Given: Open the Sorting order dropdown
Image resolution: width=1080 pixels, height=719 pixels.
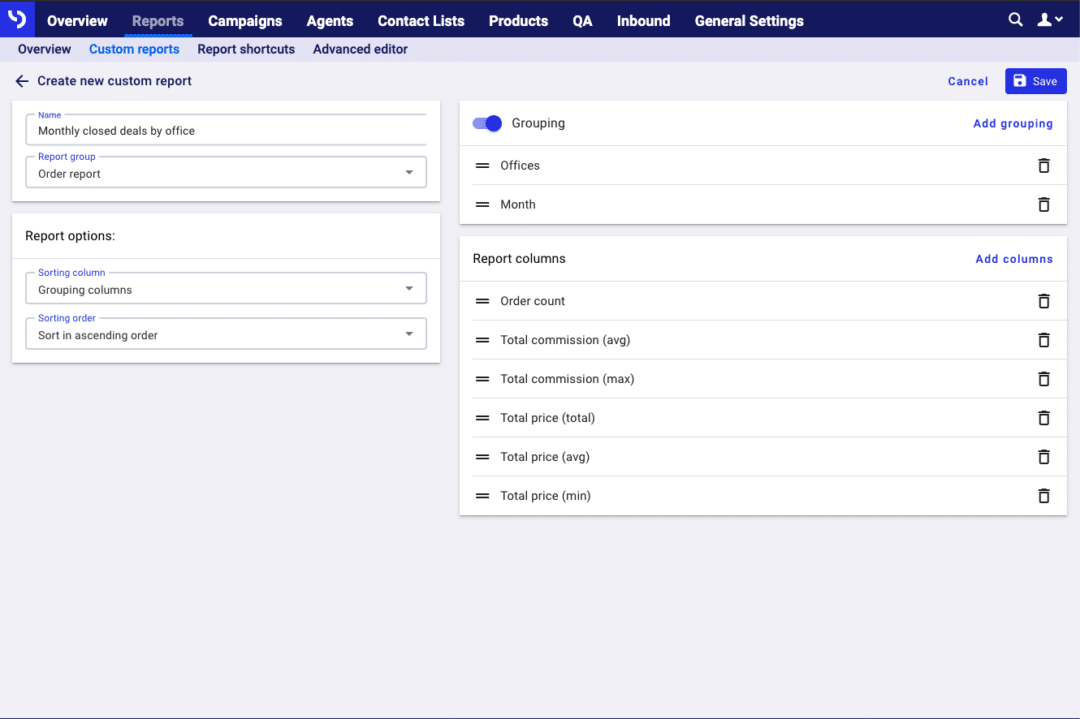Looking at the screenshot, I should pyautogui.click(x=409, y=332).
